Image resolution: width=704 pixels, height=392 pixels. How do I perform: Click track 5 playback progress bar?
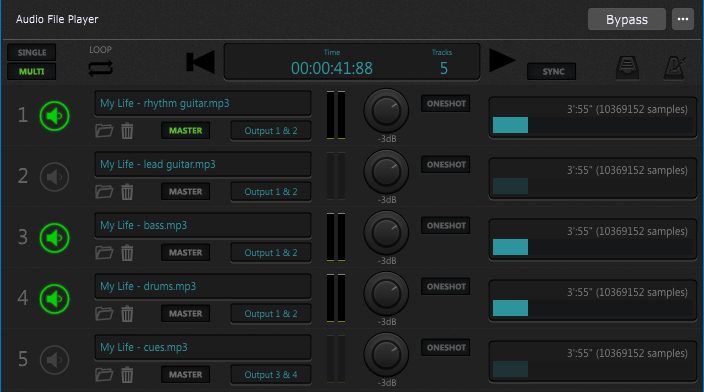coord(593,369)
